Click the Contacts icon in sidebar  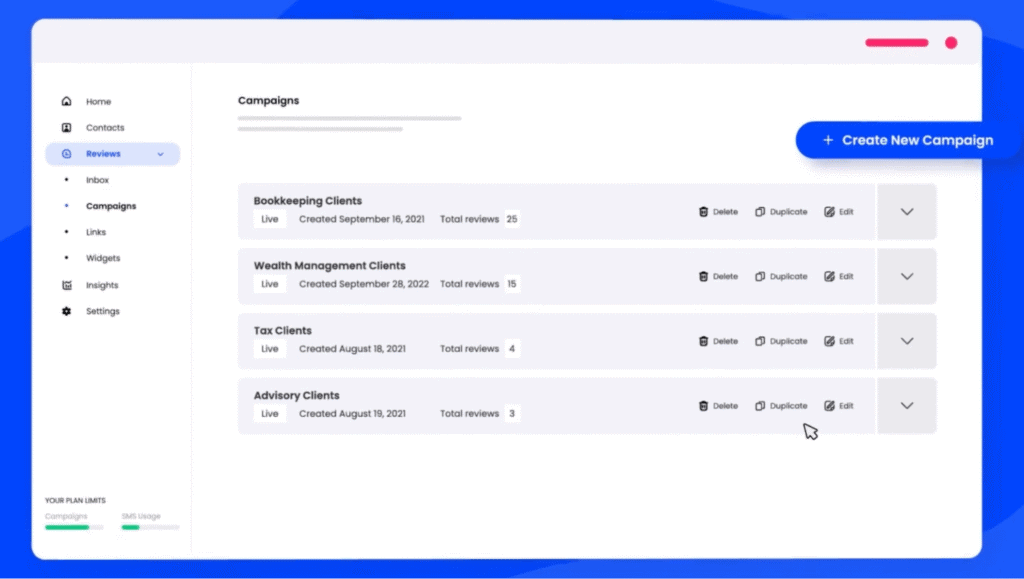pyautogui.click(x=66, y=128)
